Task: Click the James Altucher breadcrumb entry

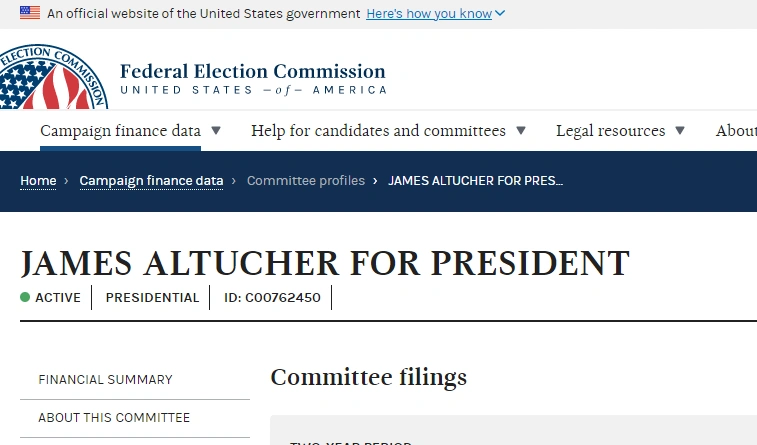Action: [475, 181]
